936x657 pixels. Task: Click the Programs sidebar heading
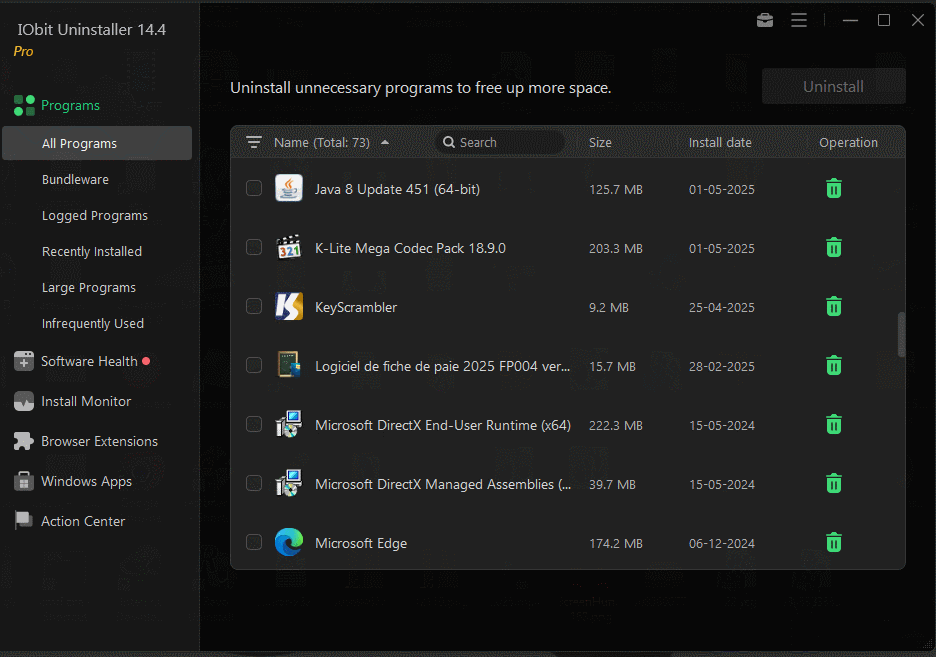(x=70, y=106)
